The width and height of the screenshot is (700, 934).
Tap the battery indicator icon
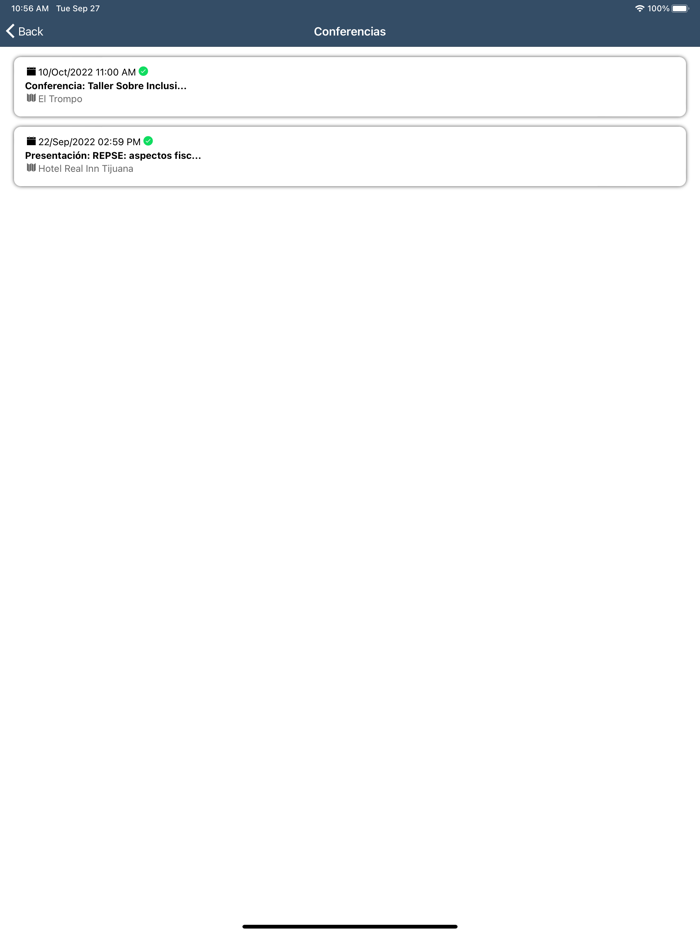click(x=680, y=8)
